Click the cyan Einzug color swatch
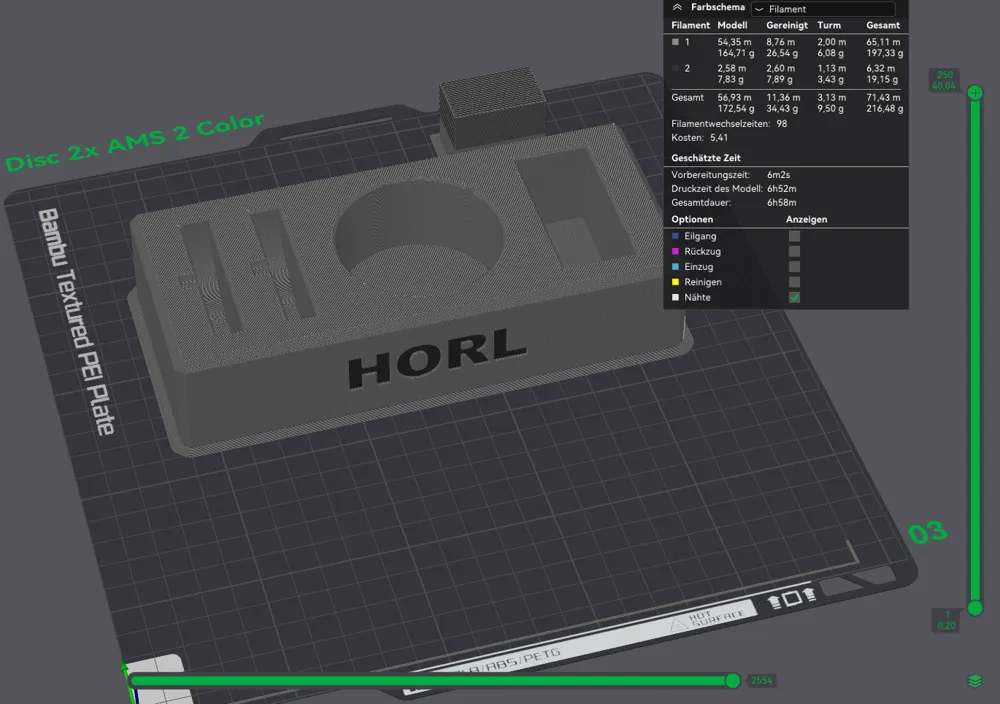This screenshot has width=1000, height=704. (x=675, y=267)
